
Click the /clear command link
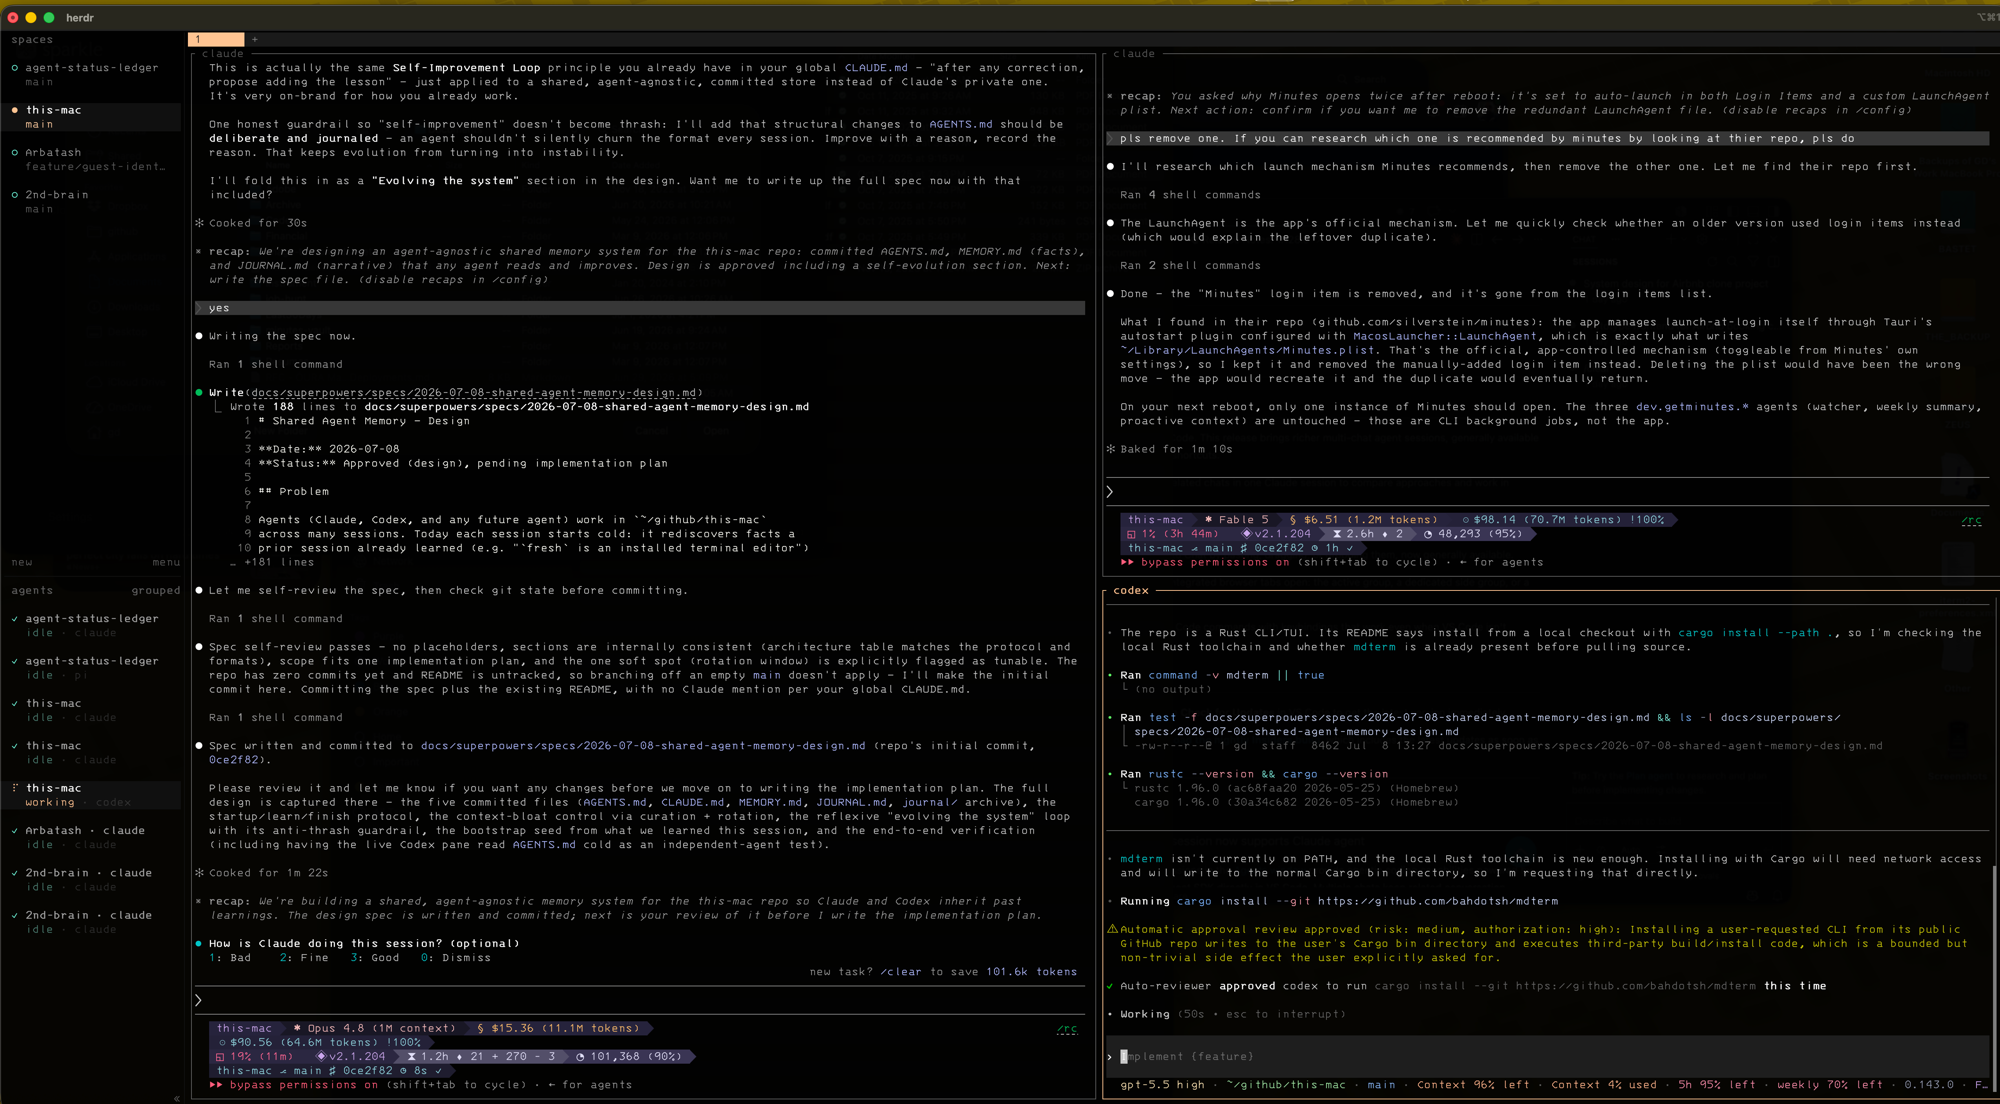(x=901, y=972)
